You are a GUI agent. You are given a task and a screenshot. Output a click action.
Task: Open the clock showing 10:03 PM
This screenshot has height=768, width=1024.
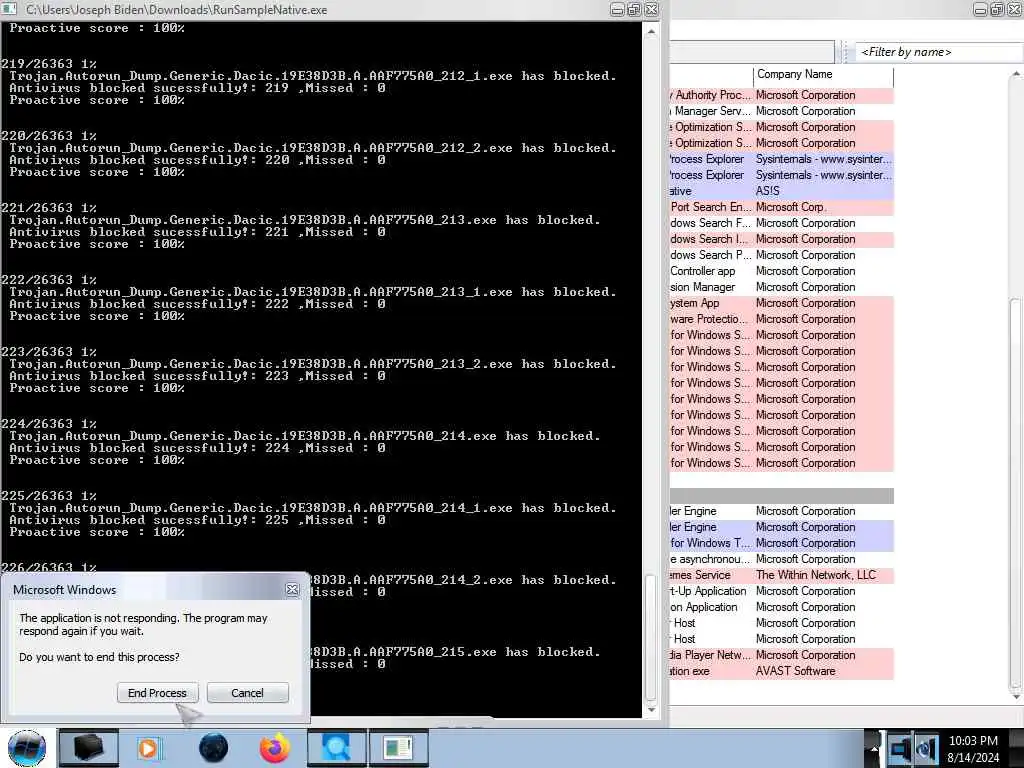coord(973,741)
